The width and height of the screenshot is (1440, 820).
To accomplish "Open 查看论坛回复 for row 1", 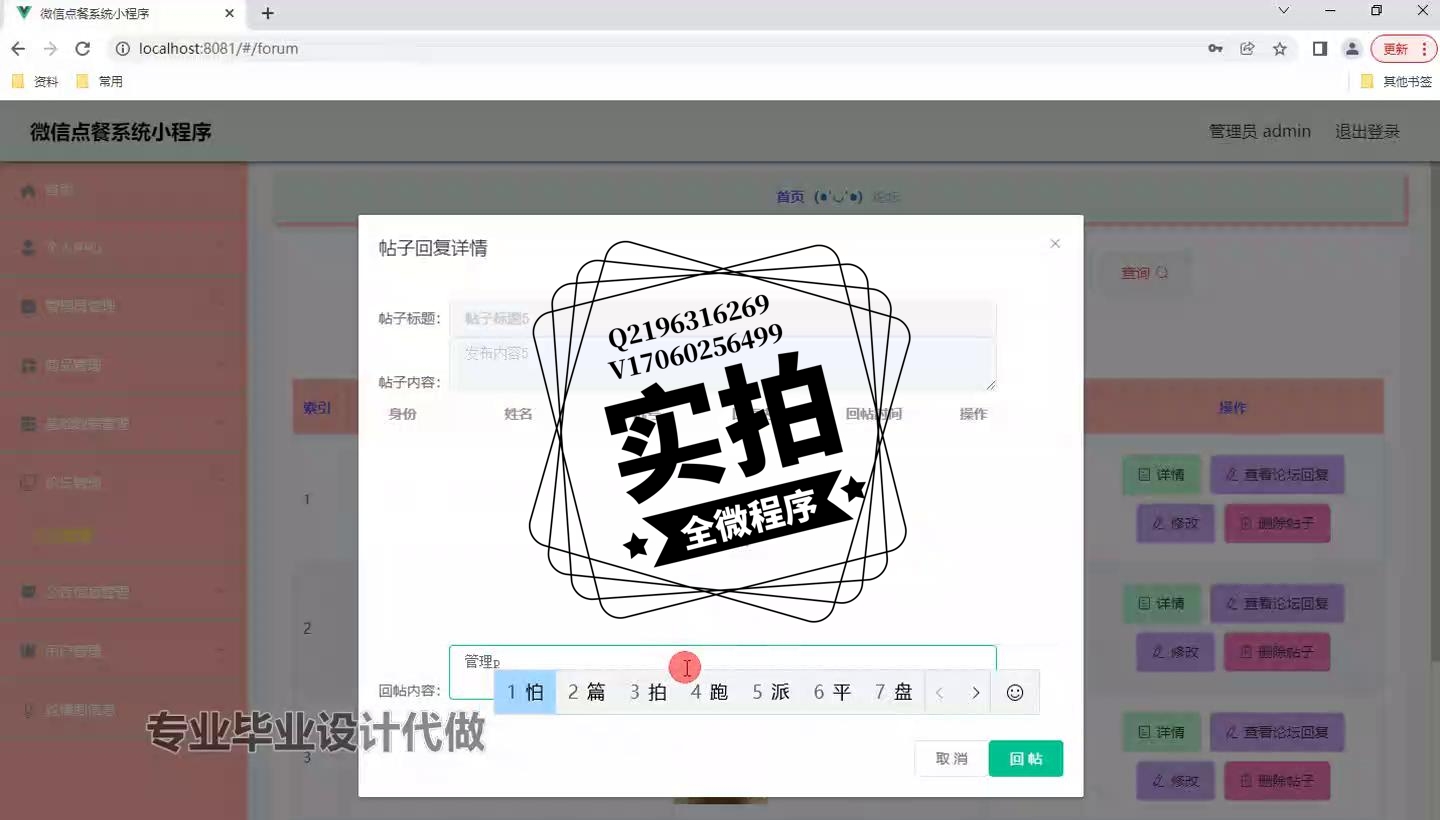I will pos(1276,474).
